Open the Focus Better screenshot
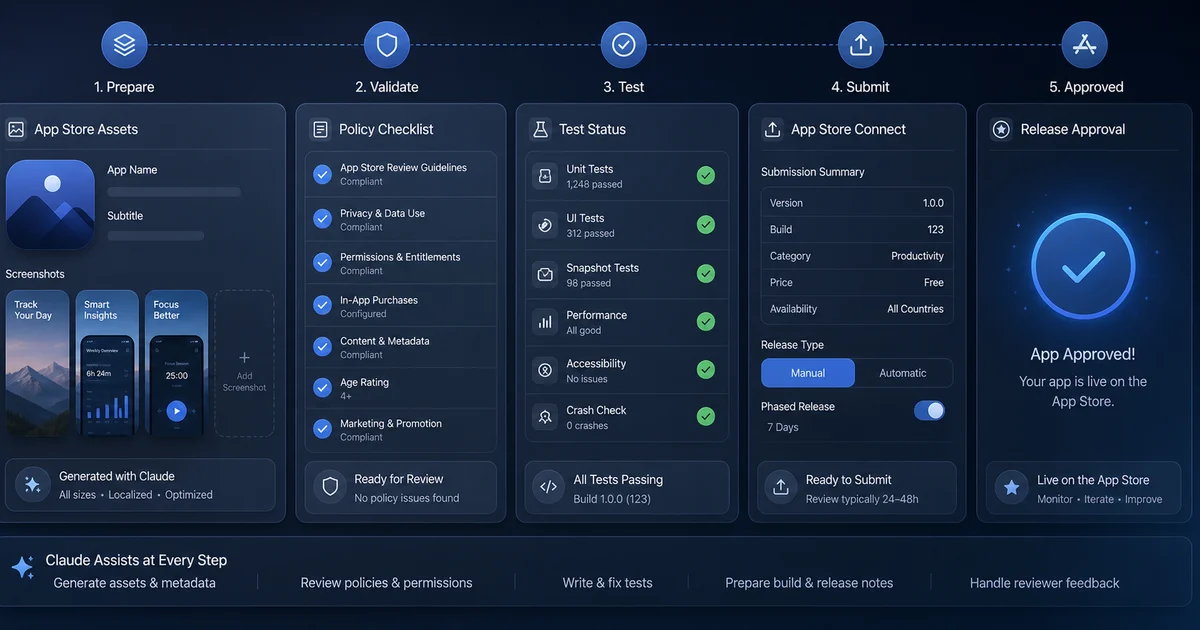This screenshot has width=1200, height=630. [176, 364]
